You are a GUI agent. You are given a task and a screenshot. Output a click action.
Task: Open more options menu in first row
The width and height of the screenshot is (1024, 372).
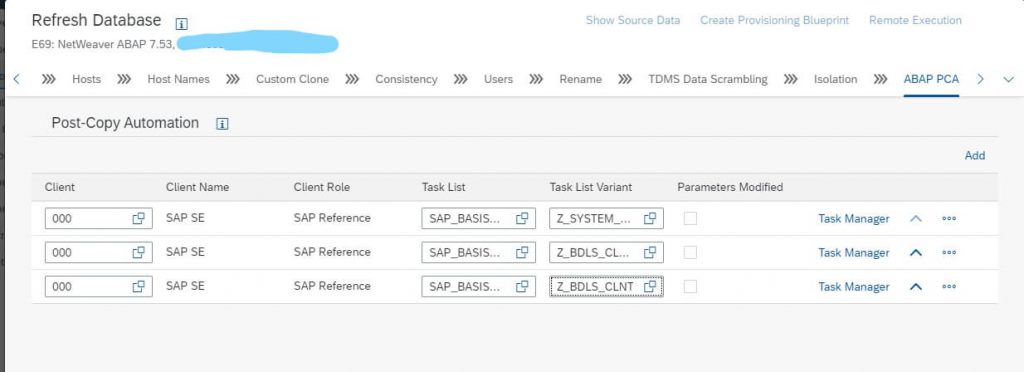coord(949,219)
